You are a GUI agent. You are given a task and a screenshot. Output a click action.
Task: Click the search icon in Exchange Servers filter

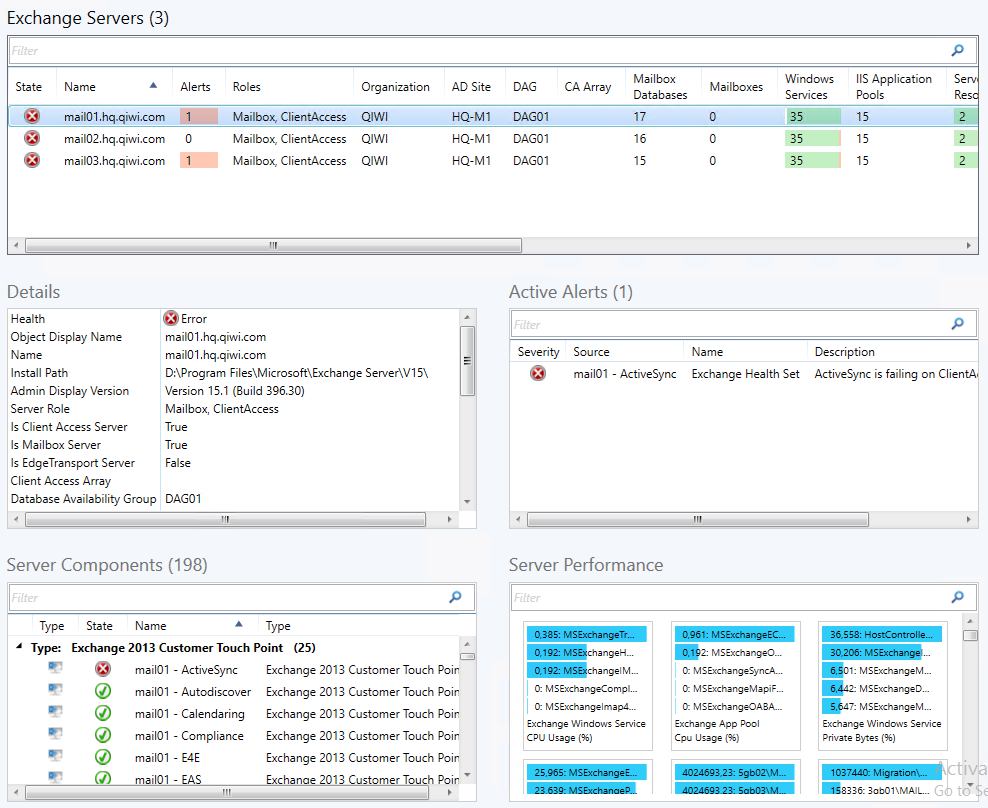click(957, 50)
